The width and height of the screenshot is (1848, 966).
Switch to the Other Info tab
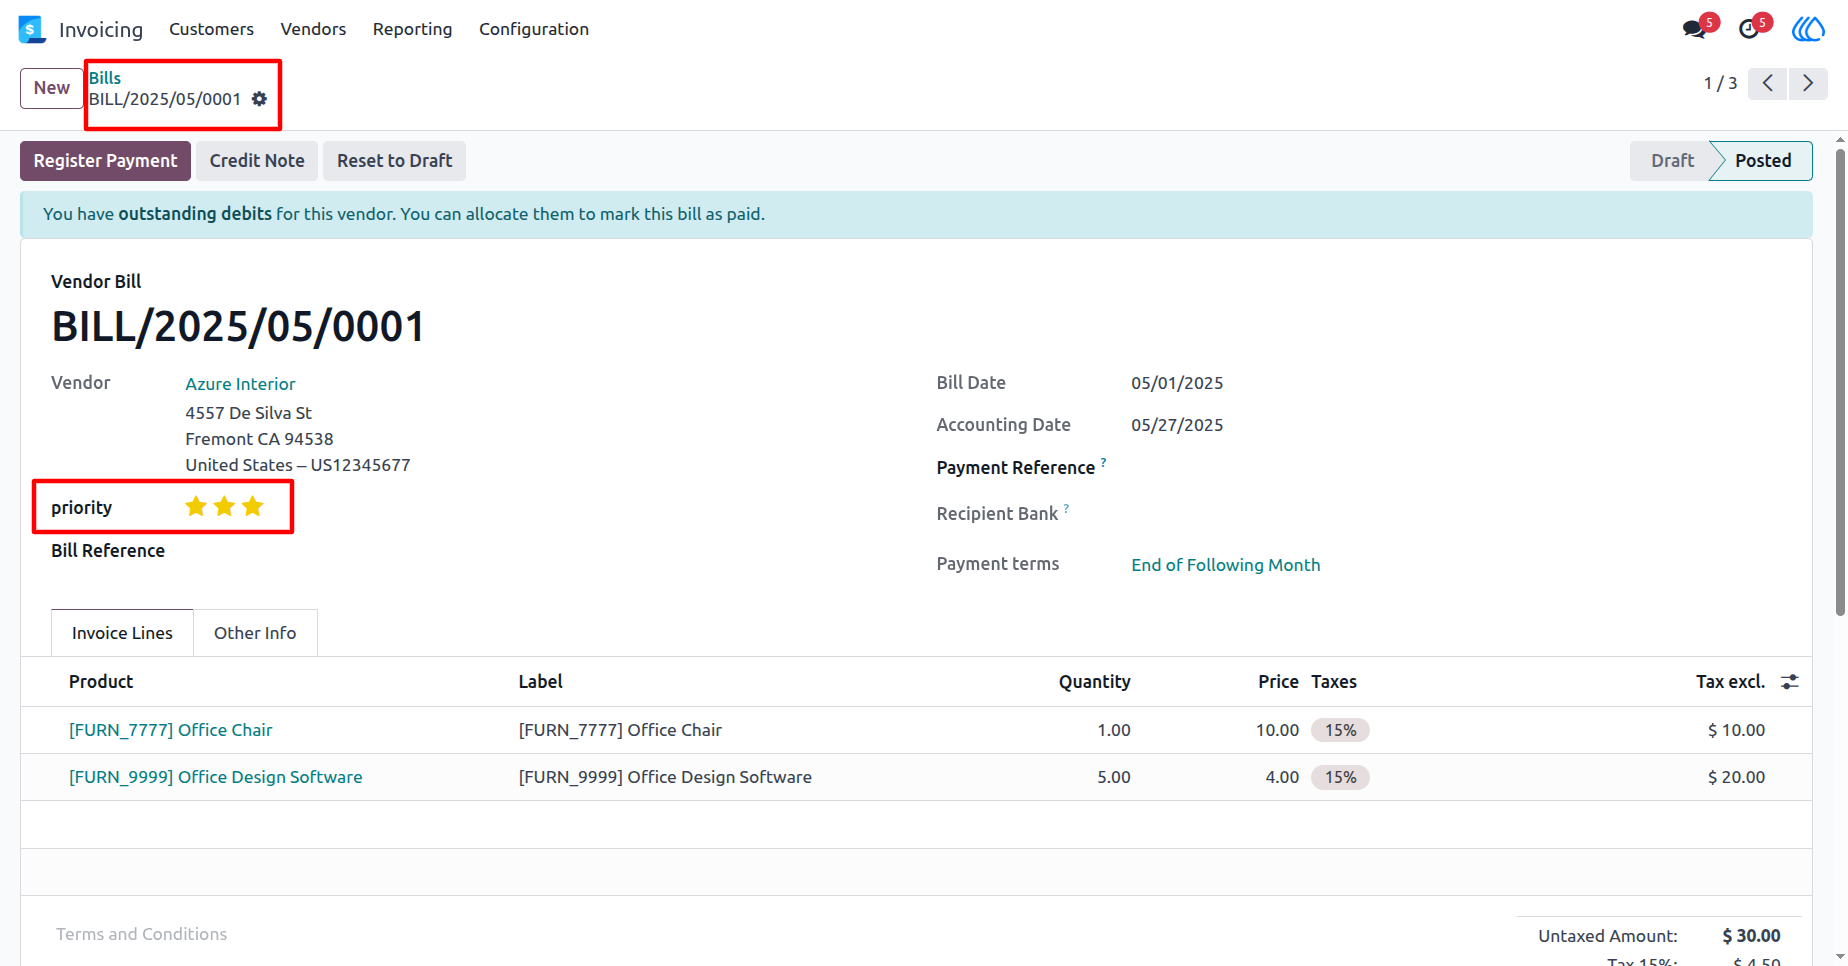[x=255, y=633]
